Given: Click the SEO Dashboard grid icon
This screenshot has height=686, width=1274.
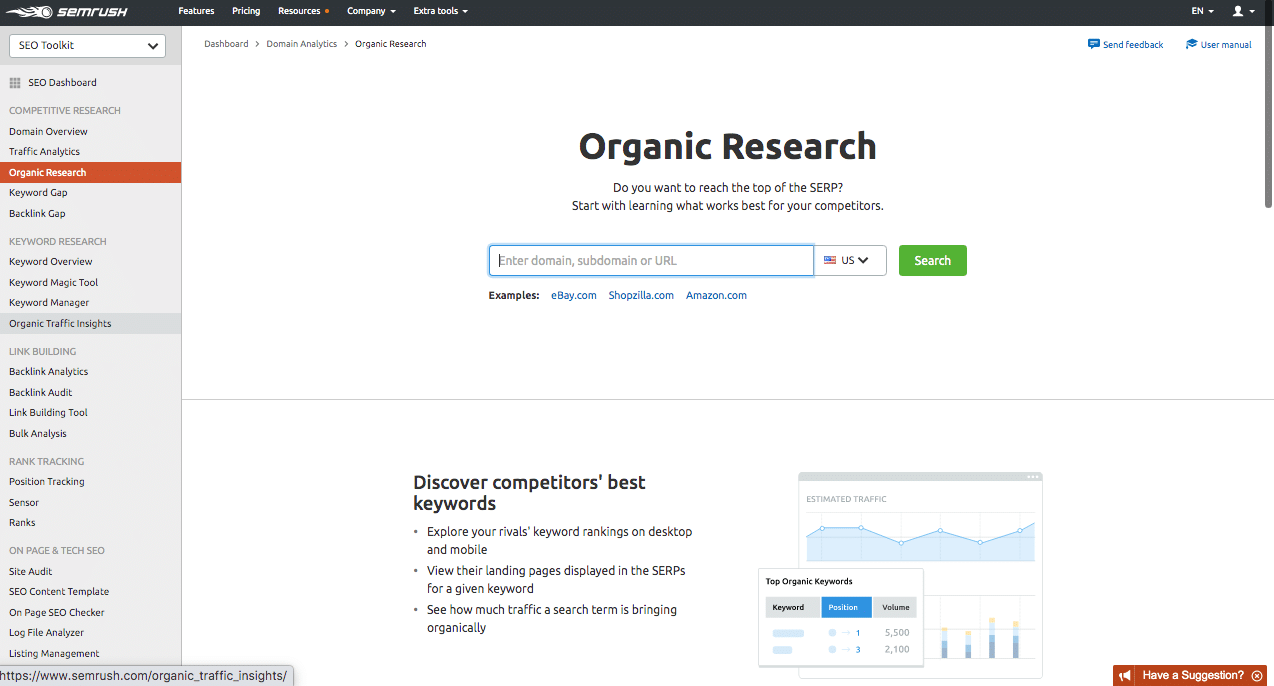Looking at the screenshot, I should 15,83.
